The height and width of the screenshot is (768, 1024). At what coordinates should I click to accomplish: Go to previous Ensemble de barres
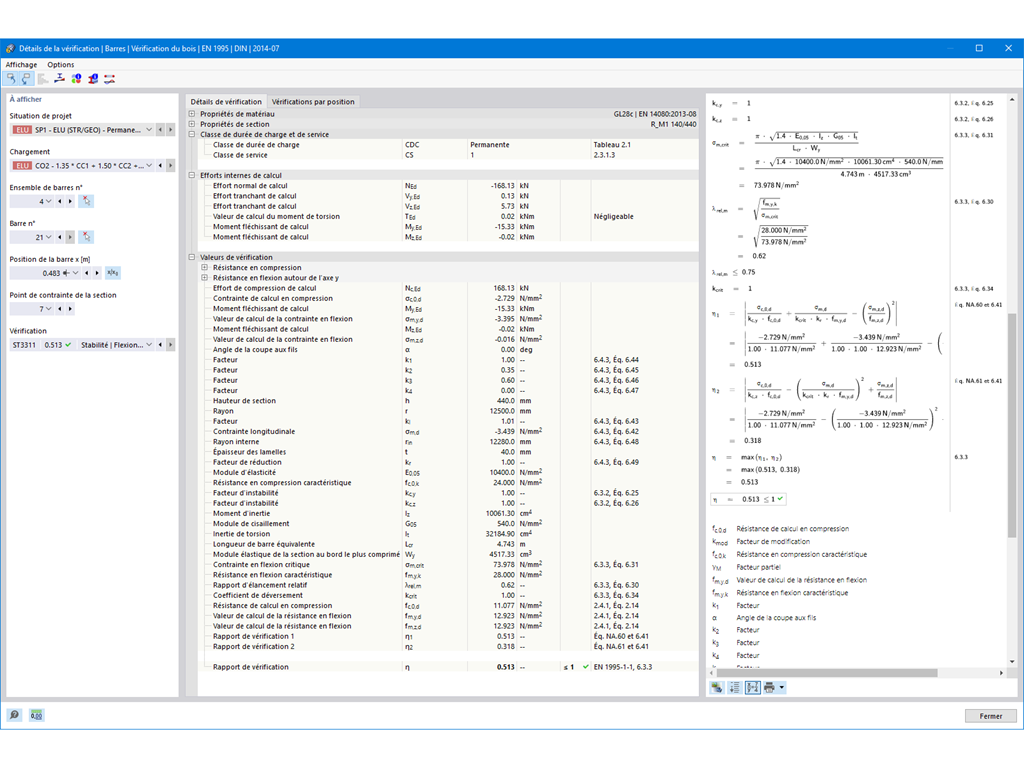point(60,201)
